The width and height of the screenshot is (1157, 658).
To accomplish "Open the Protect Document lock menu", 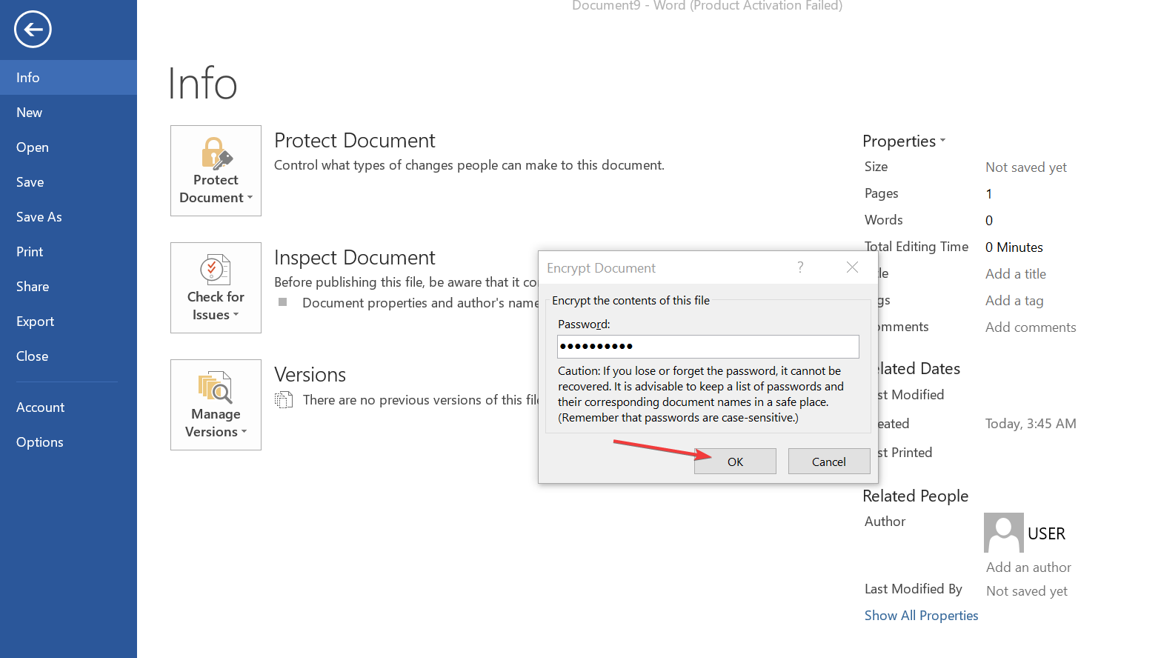I will coord(216,171).
